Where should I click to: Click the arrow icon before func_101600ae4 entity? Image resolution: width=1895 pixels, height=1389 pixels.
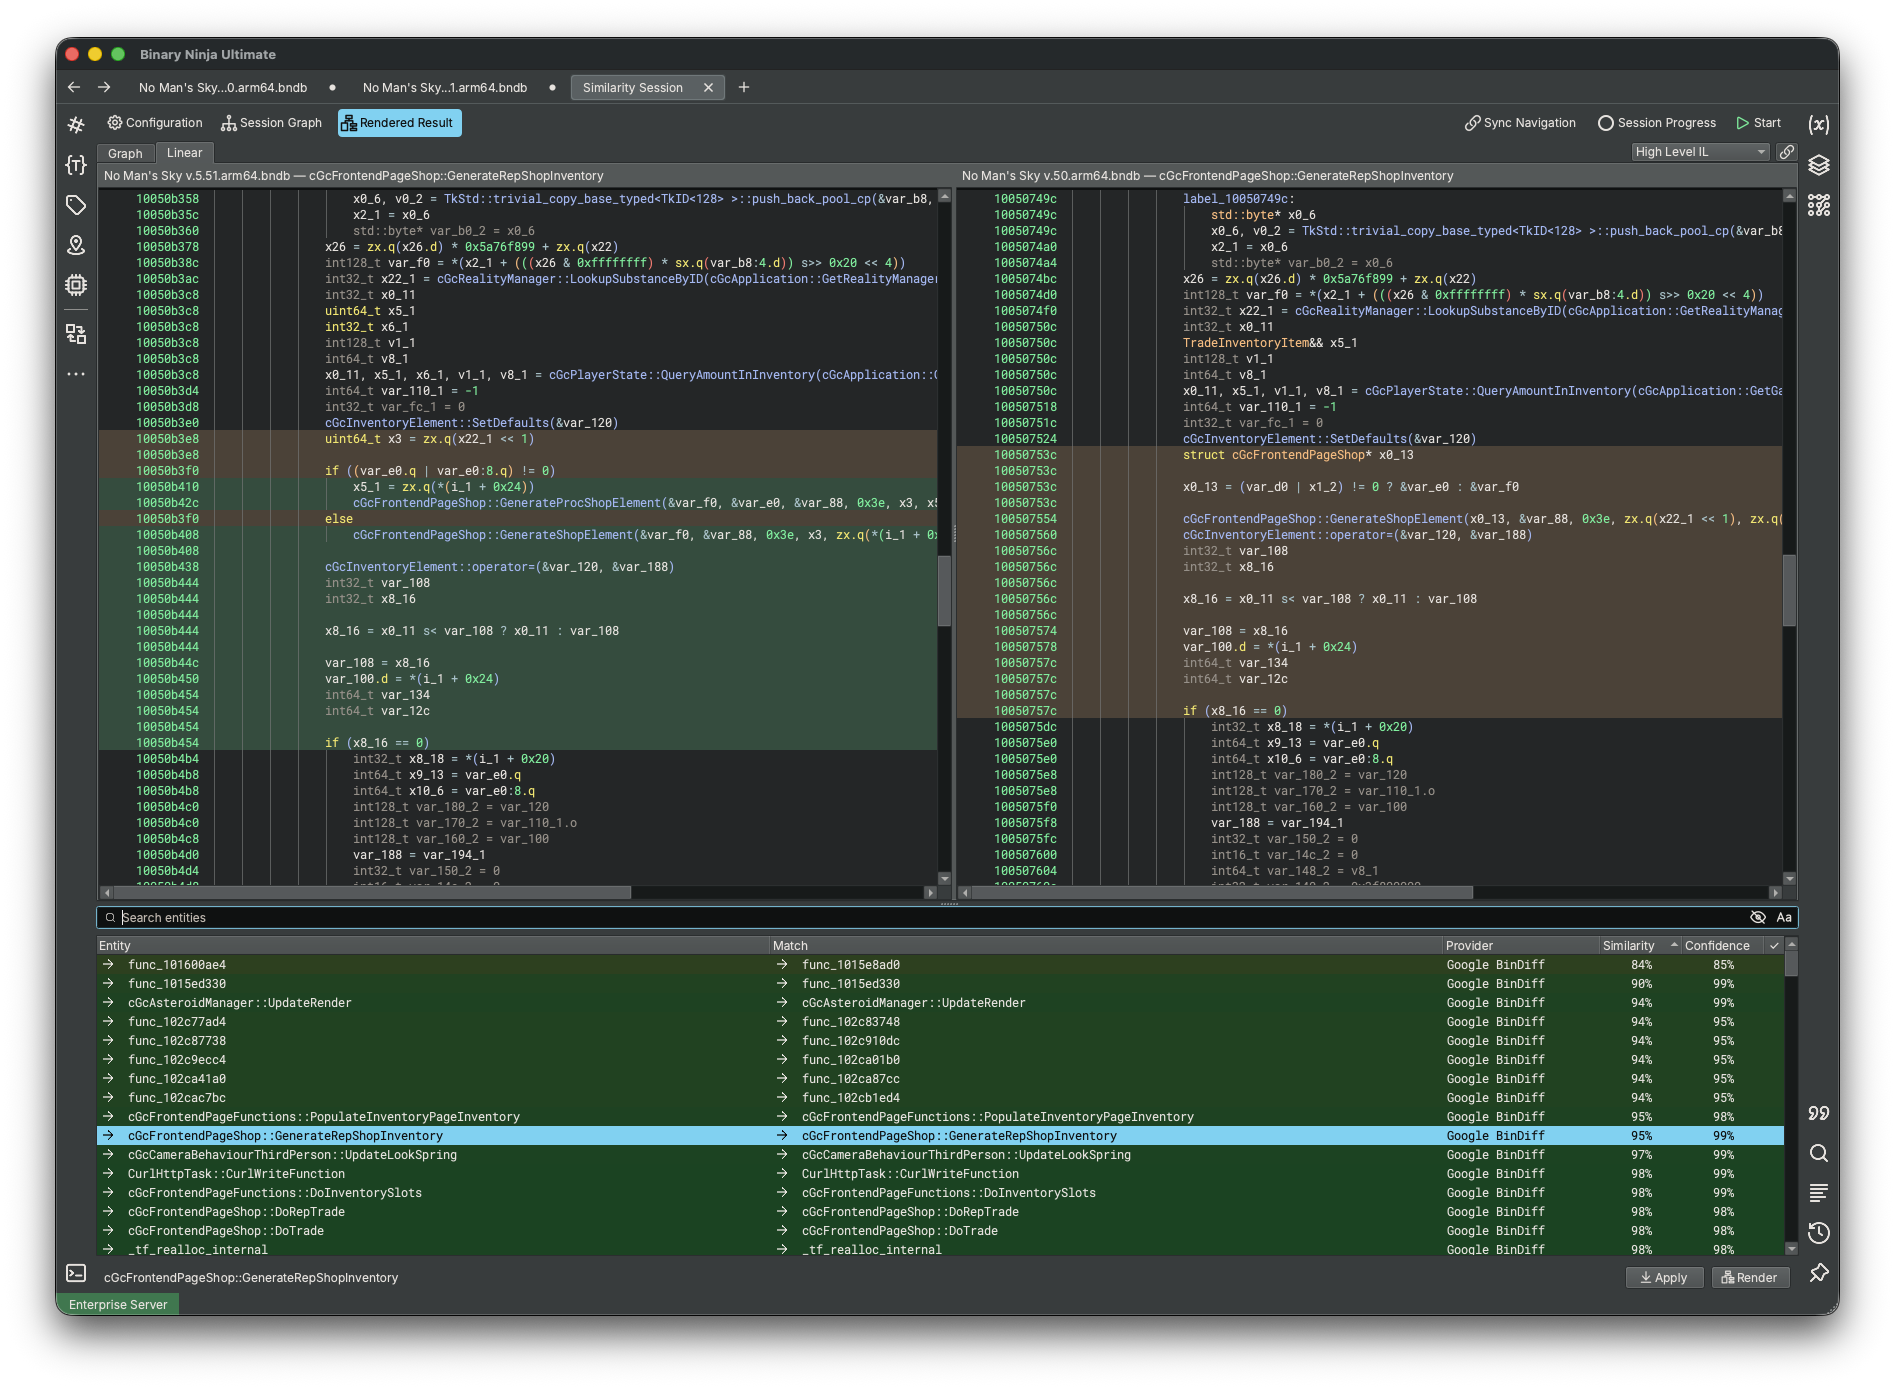[108, 965]
